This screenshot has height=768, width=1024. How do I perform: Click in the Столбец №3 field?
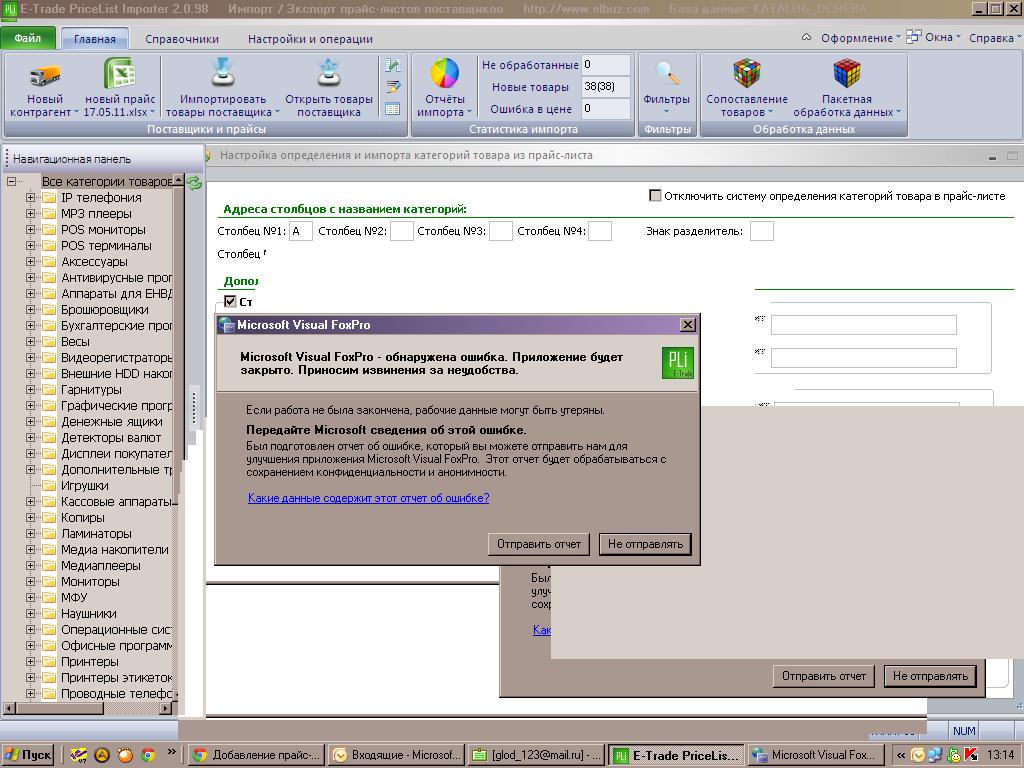501,231
